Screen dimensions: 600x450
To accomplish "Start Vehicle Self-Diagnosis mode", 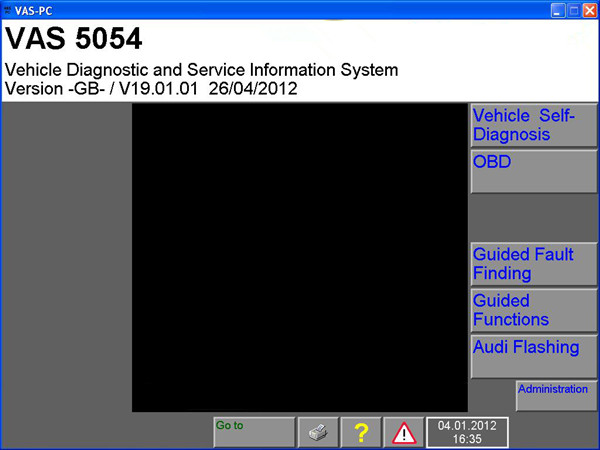I will click(533, 126).
